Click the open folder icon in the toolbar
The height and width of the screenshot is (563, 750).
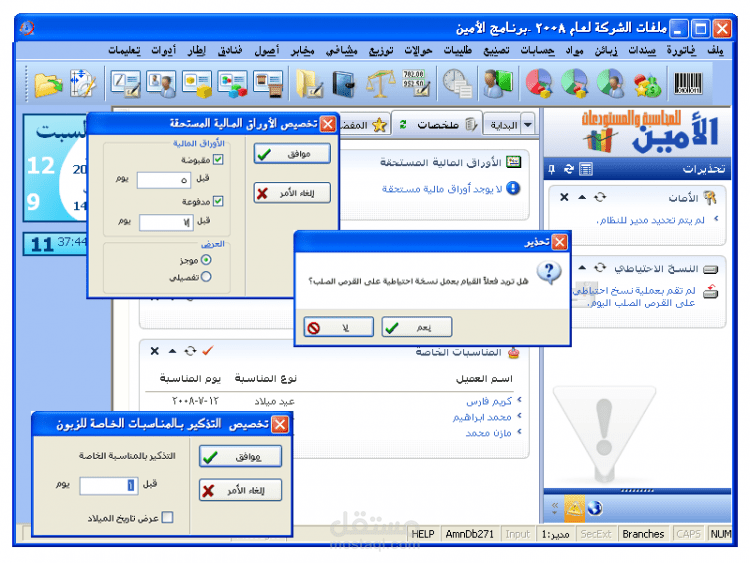tap(48, 84)
